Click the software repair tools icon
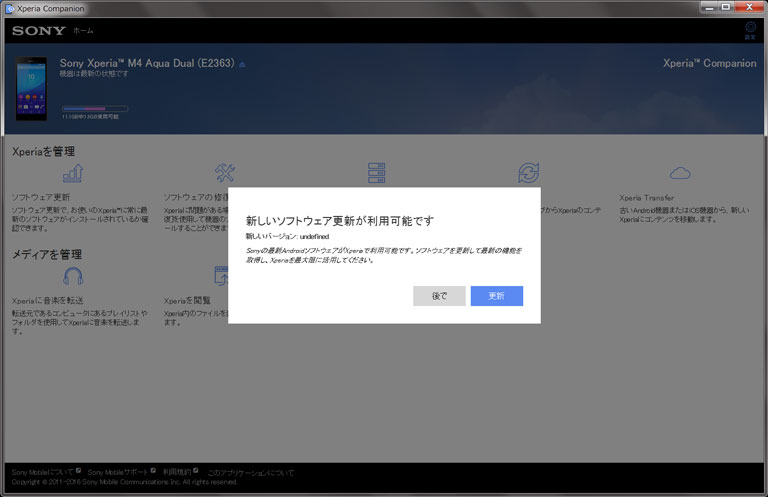 pyautogui.click(x=225, y=173)
